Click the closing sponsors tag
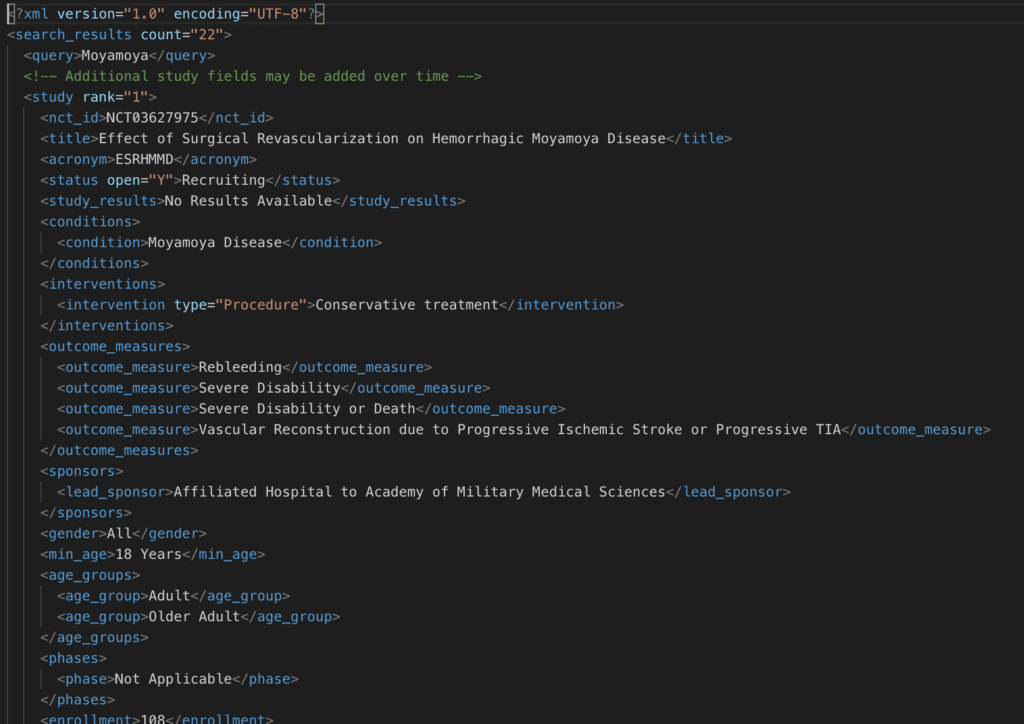The width and height of the screenshot is (1024, 724). (86, 513)
